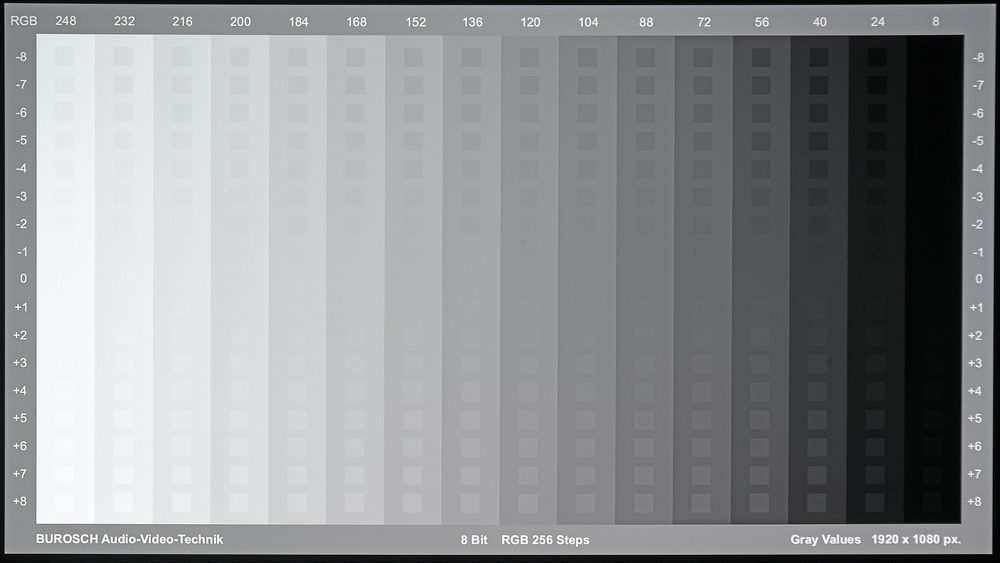The width and height of the screenshot is (1000, 563).
Task: Click the BUROSCH Audio-Video-Technik text
Action: [129, 540]
